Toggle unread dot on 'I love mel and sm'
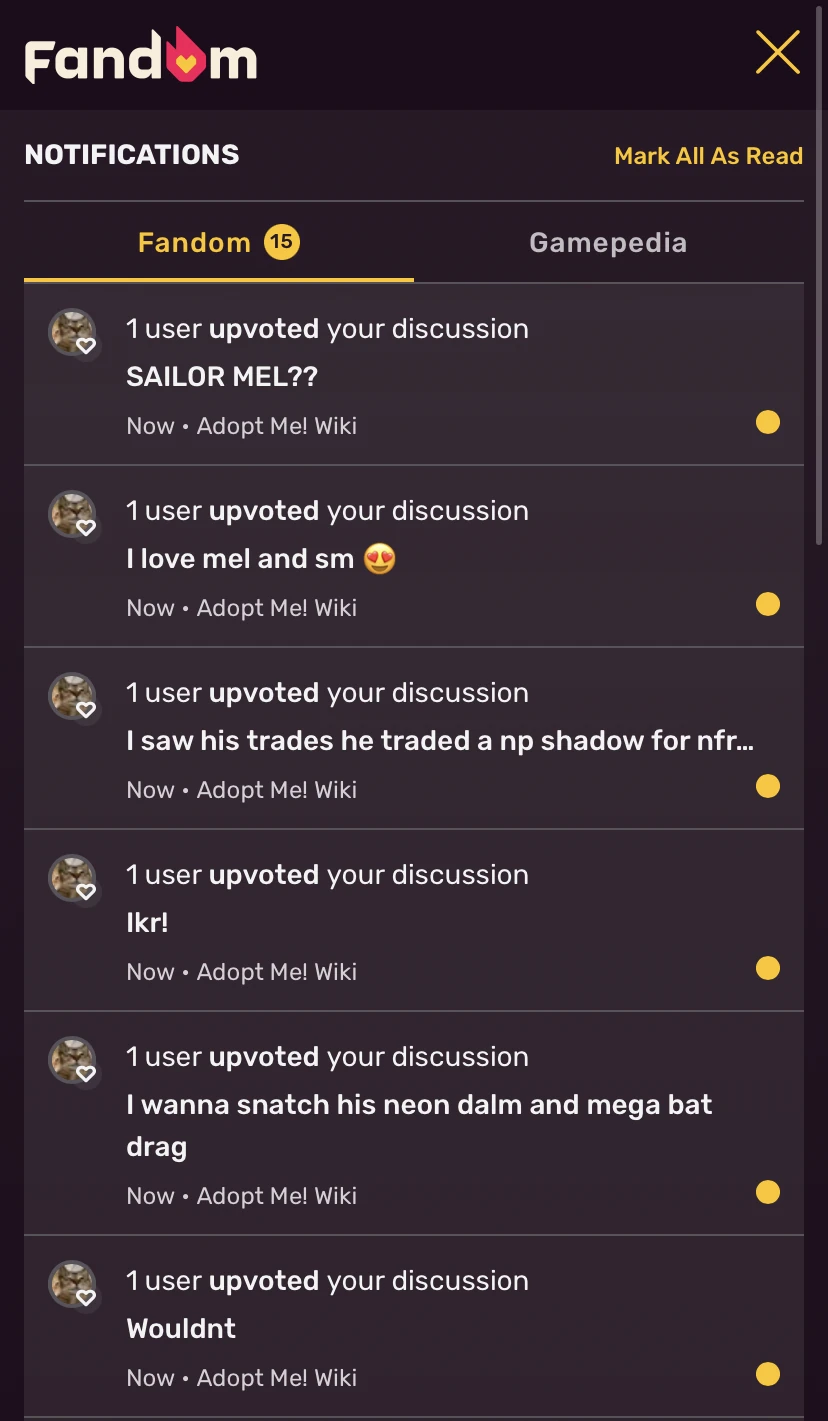828x1421 pixels. [768, 605]
